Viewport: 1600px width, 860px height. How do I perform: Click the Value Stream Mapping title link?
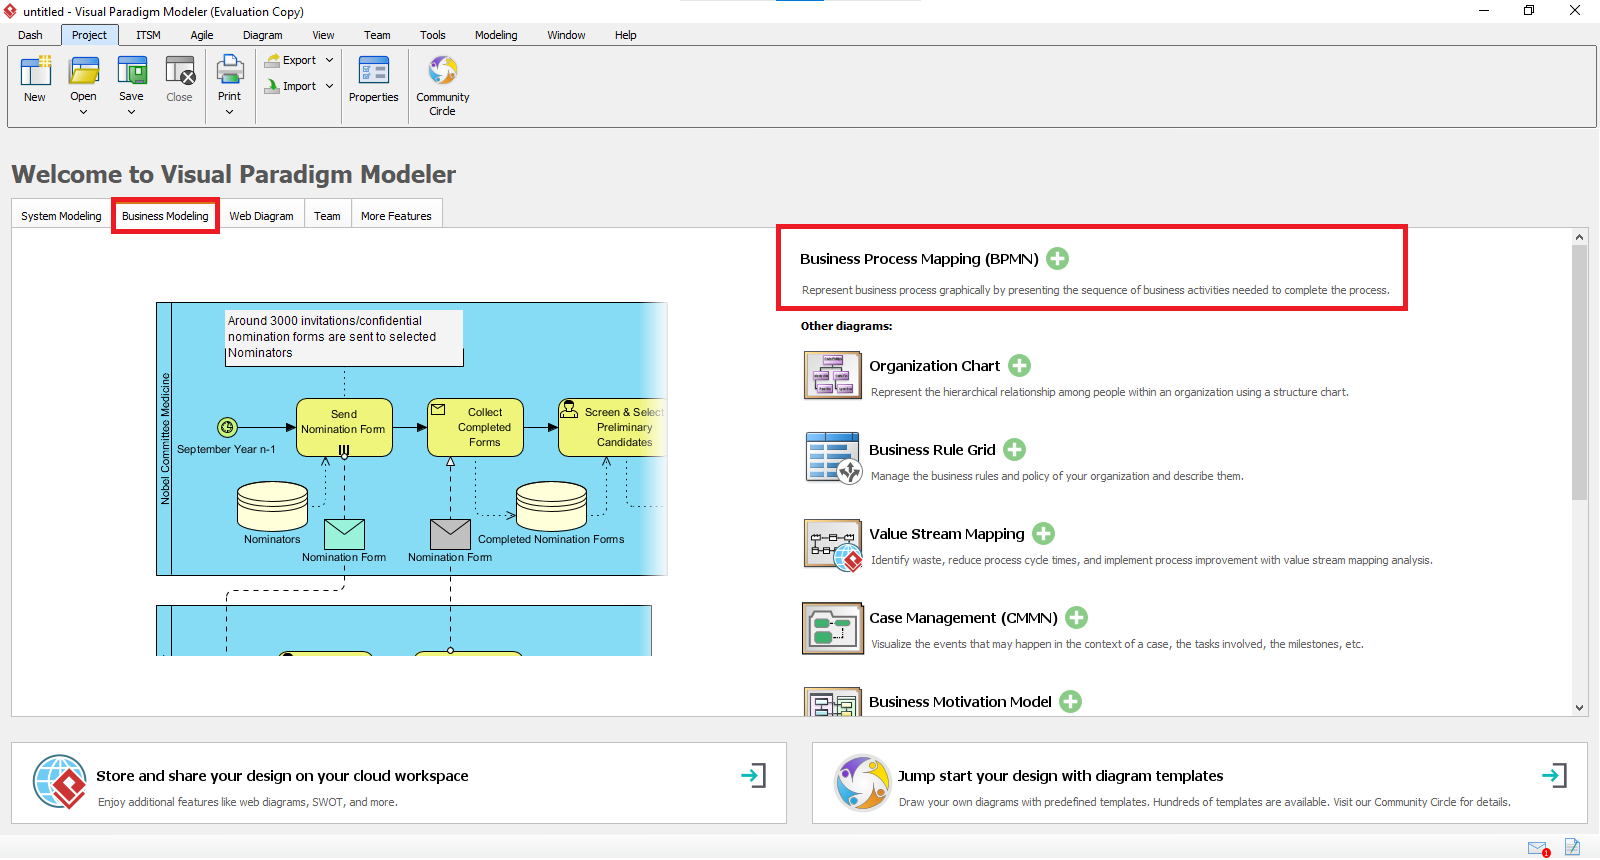[x=947, y=534]
